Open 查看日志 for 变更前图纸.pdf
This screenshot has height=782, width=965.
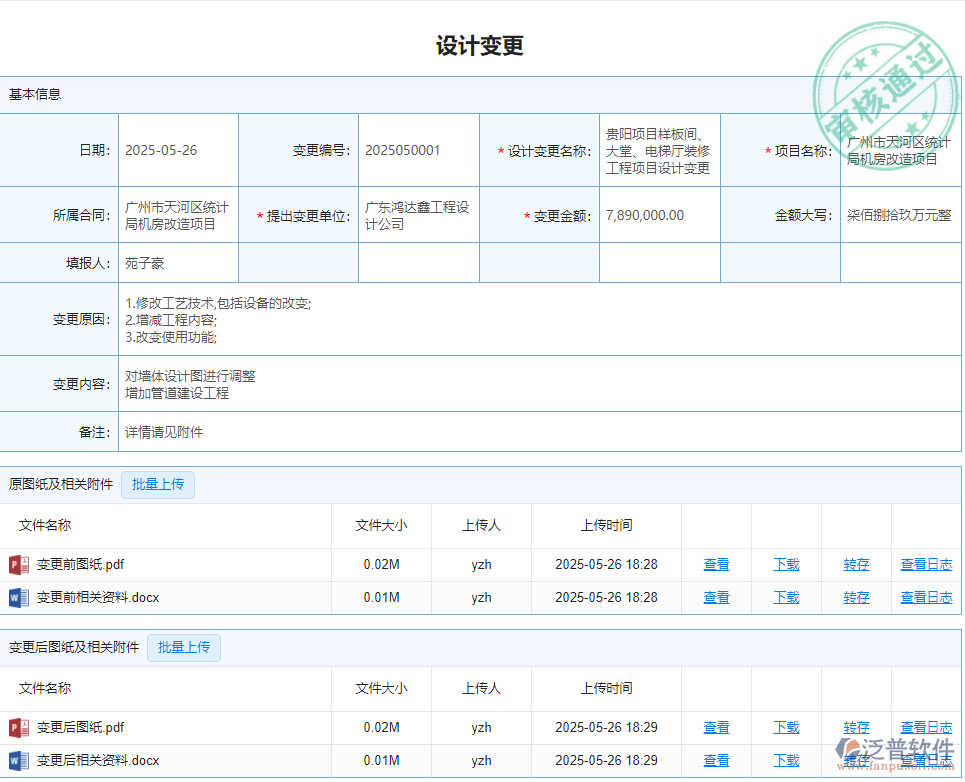[925, 563]
